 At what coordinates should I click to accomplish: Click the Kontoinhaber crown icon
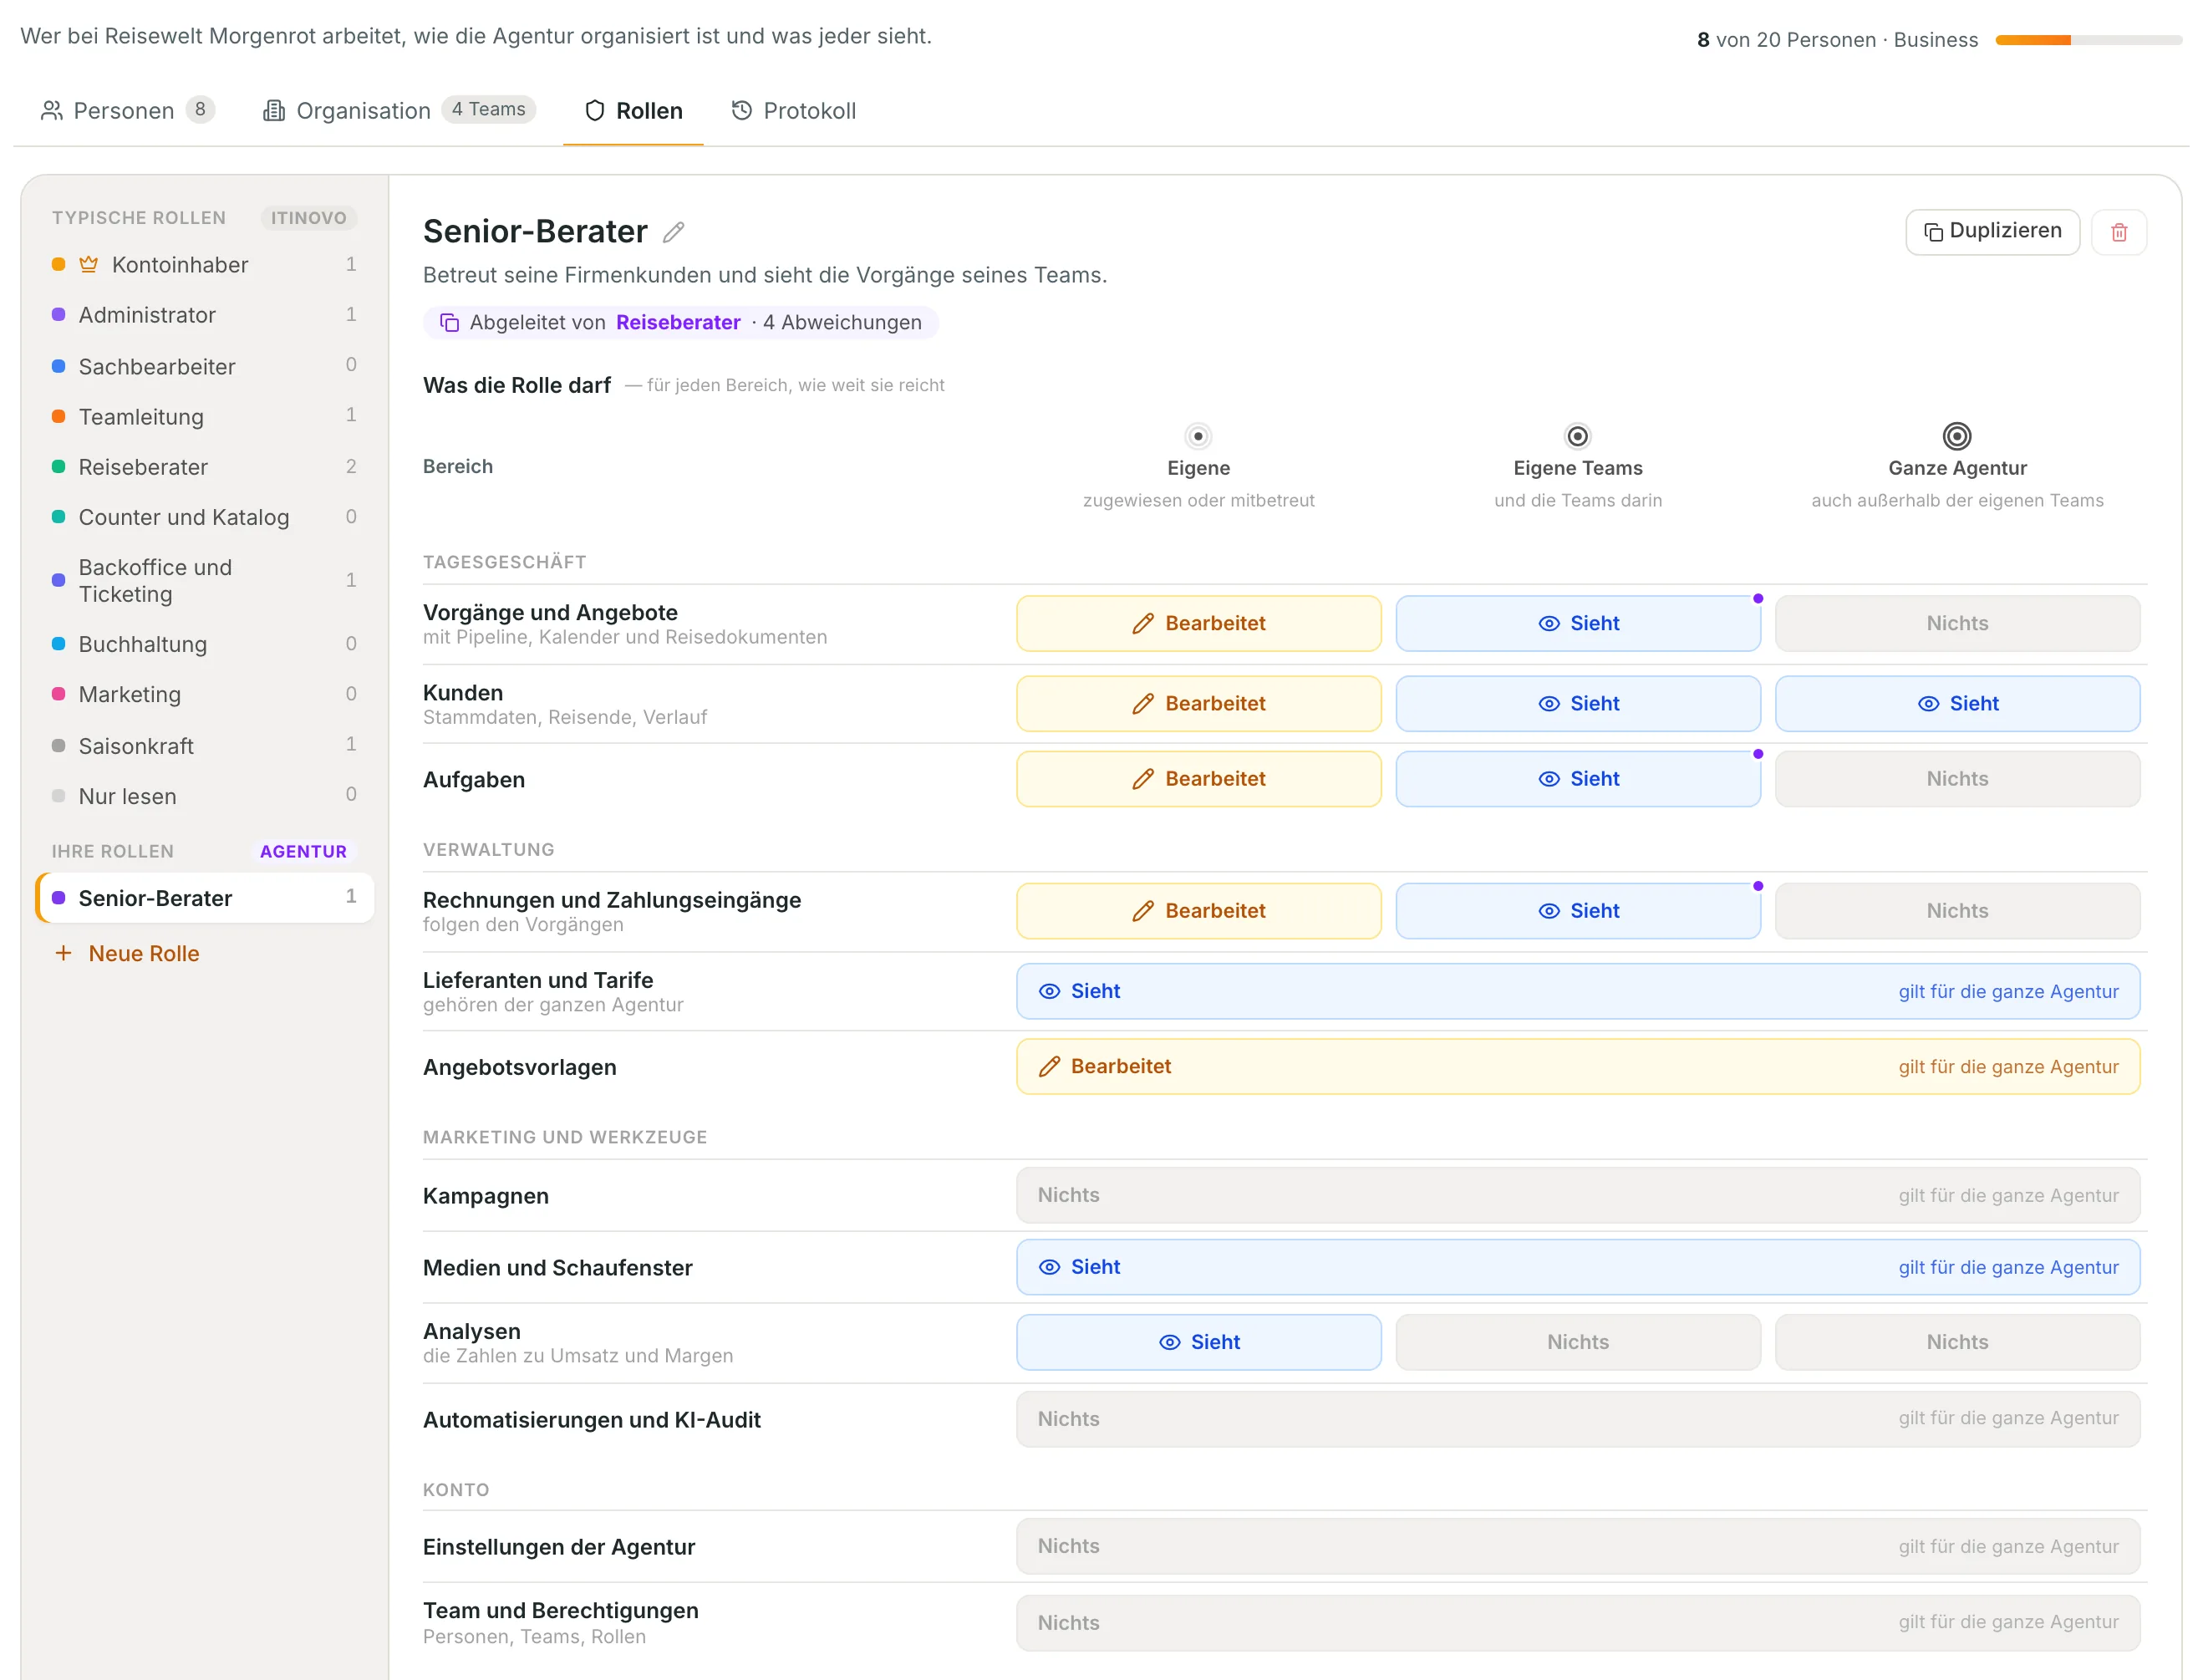click(x=89, y=265)
